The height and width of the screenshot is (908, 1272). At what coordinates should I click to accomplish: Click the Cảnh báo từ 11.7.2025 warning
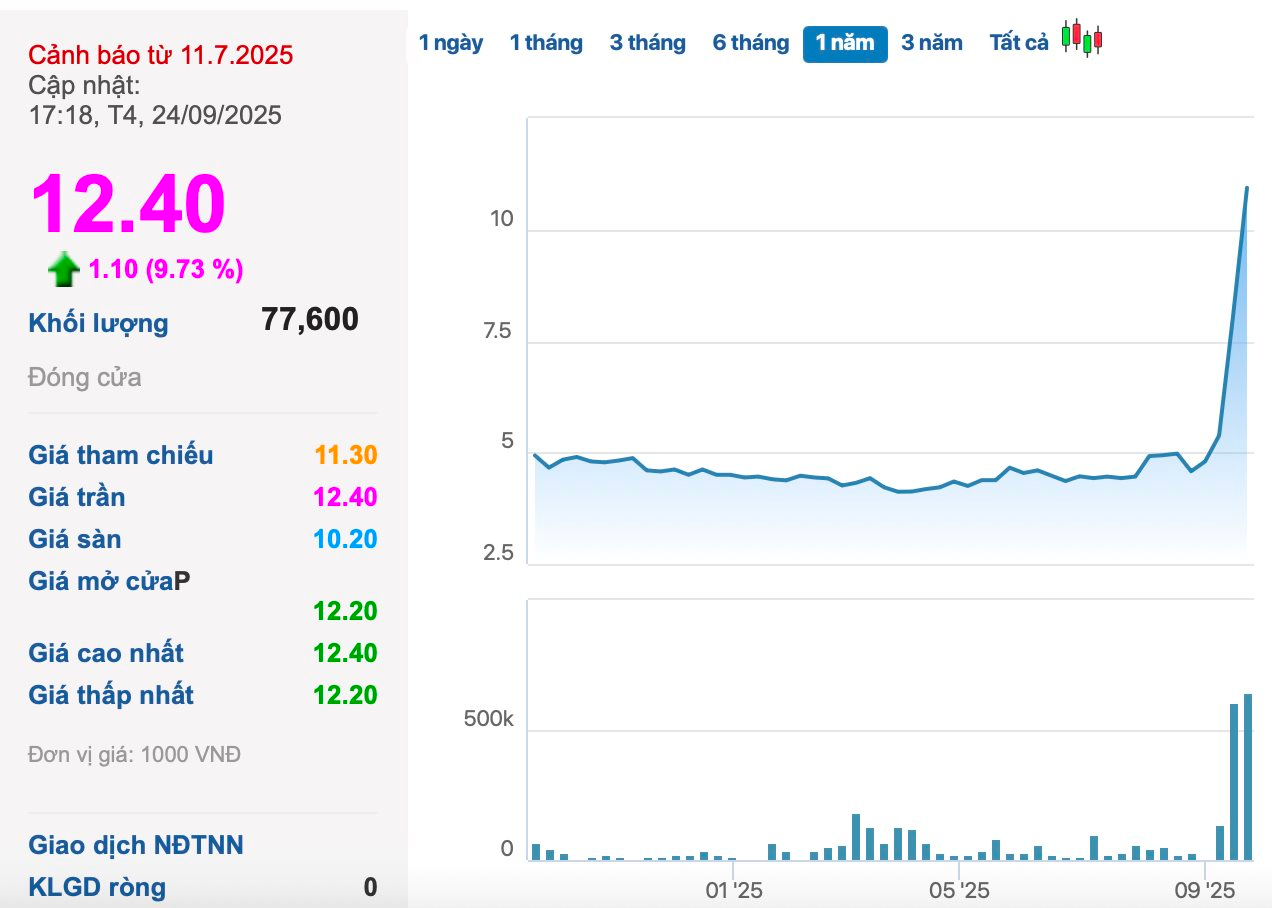click(161, 55)
